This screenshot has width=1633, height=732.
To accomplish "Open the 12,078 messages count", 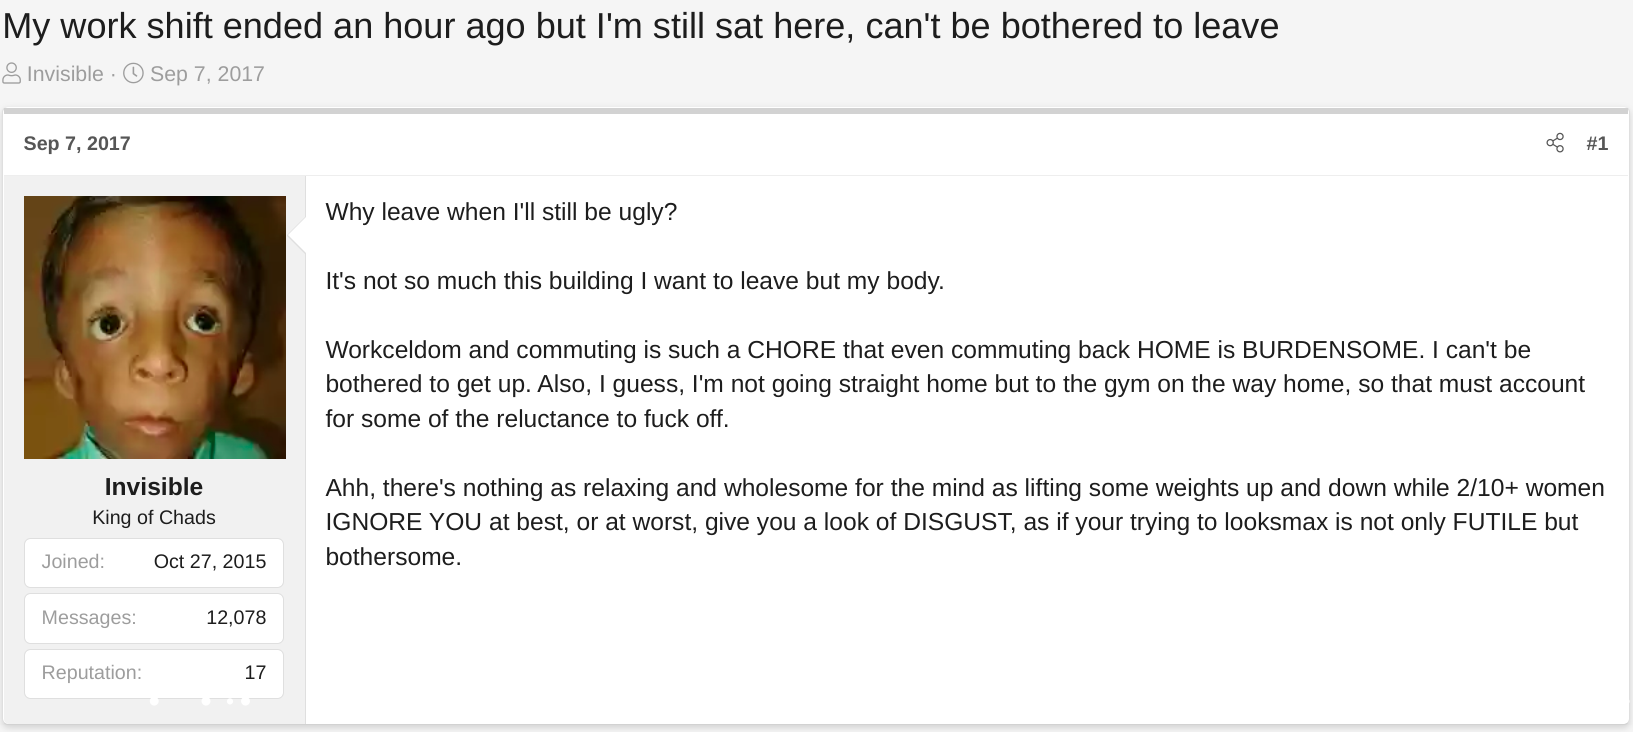I will (x=236, y=617).
